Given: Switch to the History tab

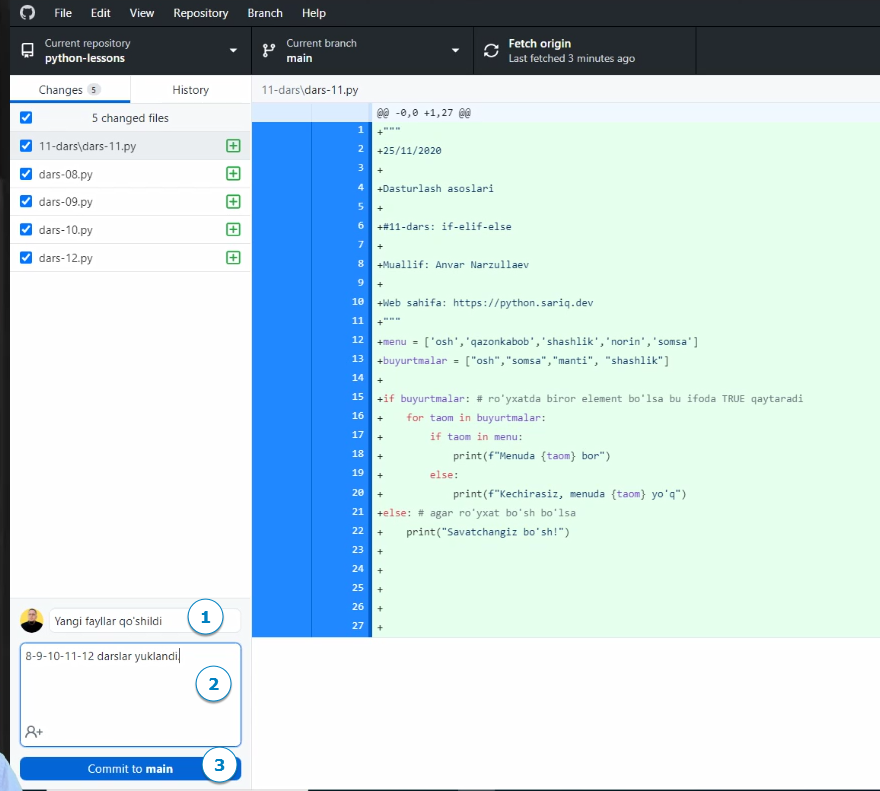Looking at the screenshot, I should coord(190,90).
